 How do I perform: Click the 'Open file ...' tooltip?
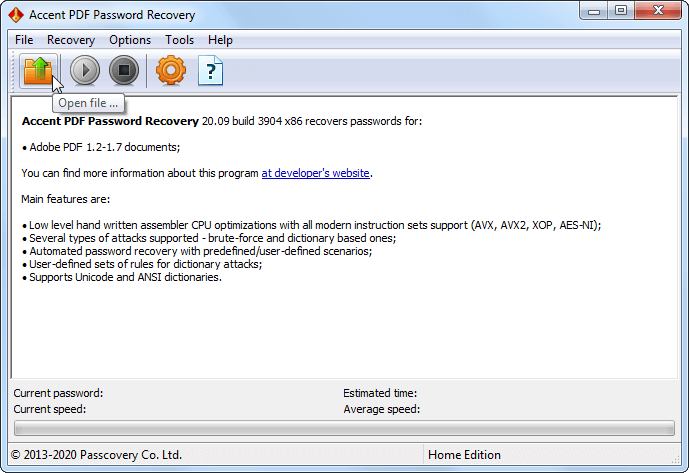pos(88,103)
